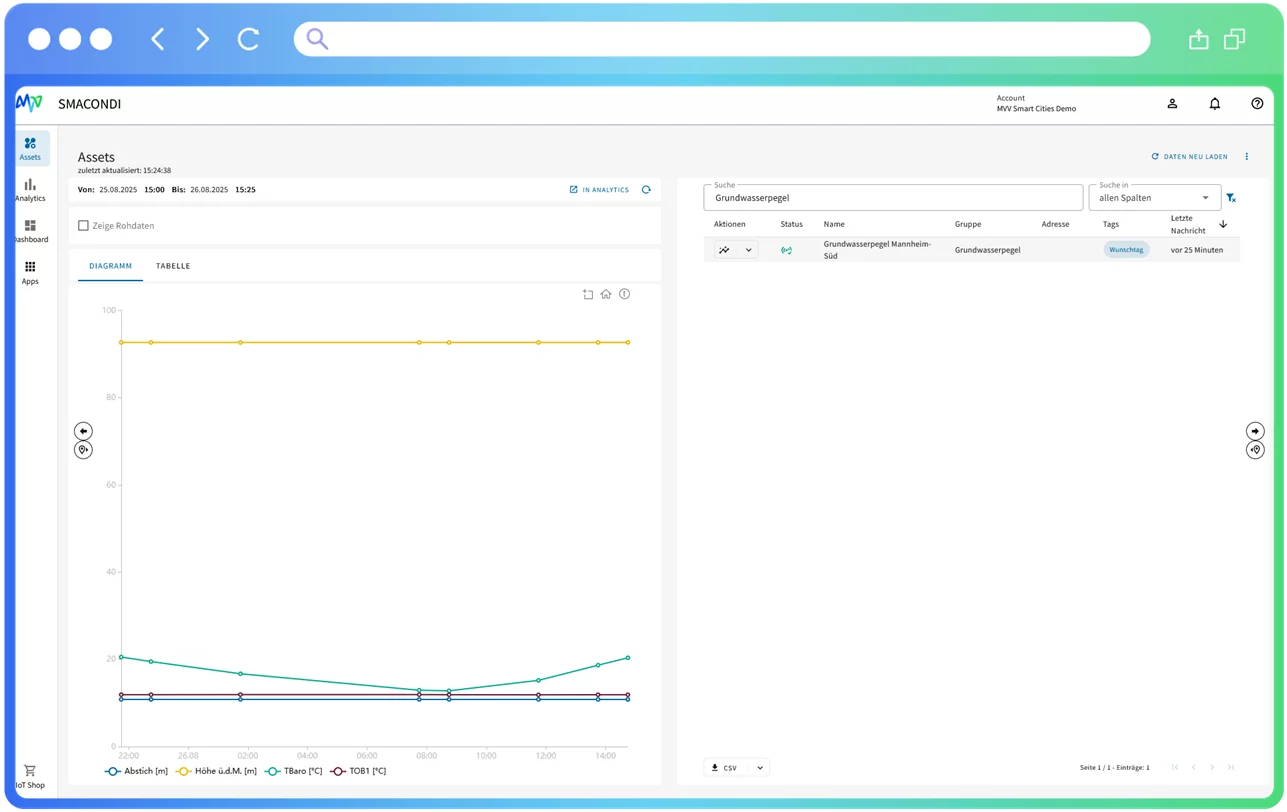Switch to the Diagramm tab
This screenshot has width=1287, height=812.
pos(110,266)
